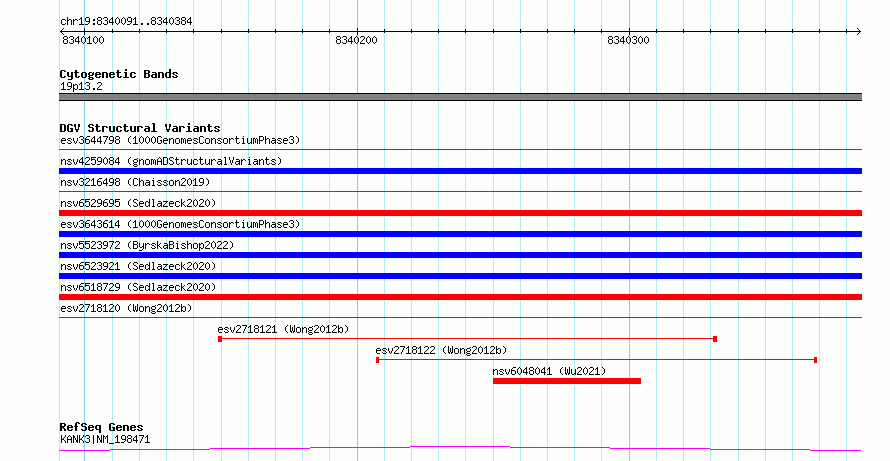Select the nsv6518729 Sedlazeck2020 label
Screen dimensions: 890x461
pos(138,287)
